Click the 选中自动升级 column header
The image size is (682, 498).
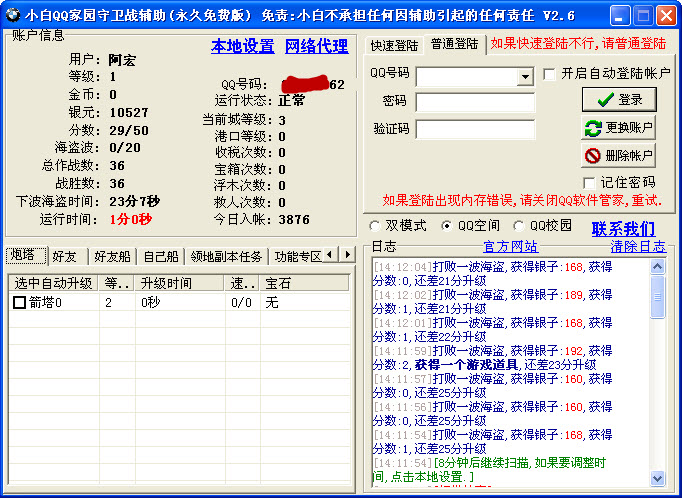pyautogui.click(x=53, y=284)
